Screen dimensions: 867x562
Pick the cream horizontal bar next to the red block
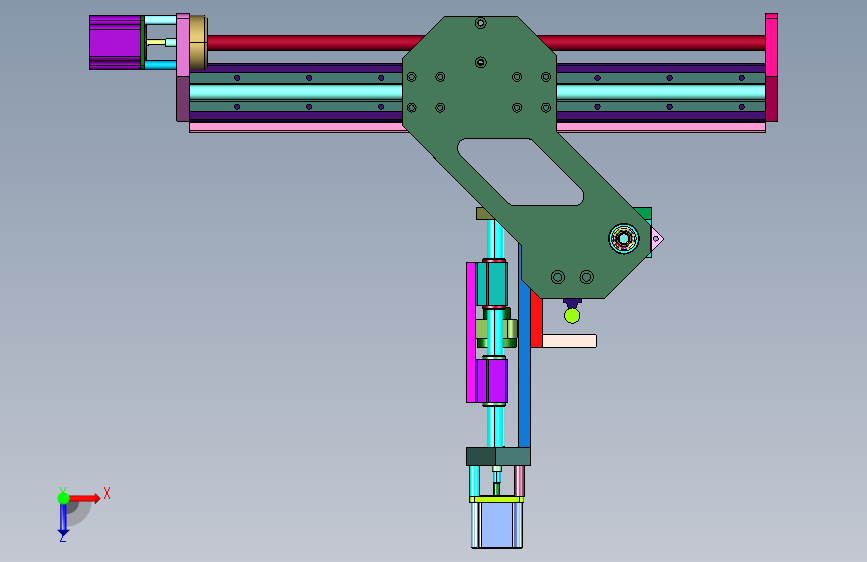pyautogui.click(x=569, y=341)
